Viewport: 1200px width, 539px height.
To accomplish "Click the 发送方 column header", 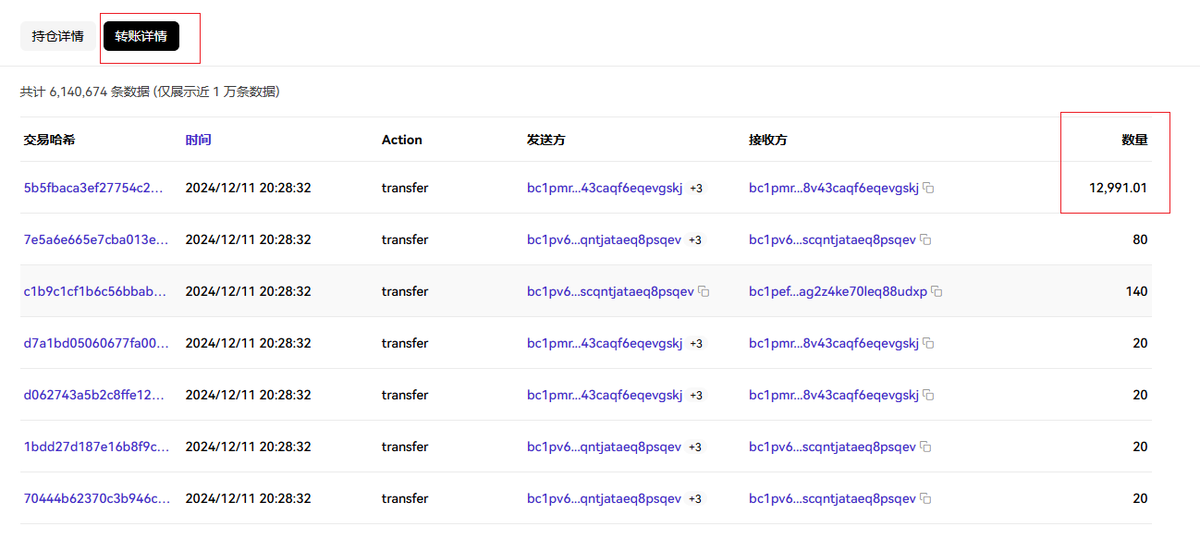I will 546,140.
